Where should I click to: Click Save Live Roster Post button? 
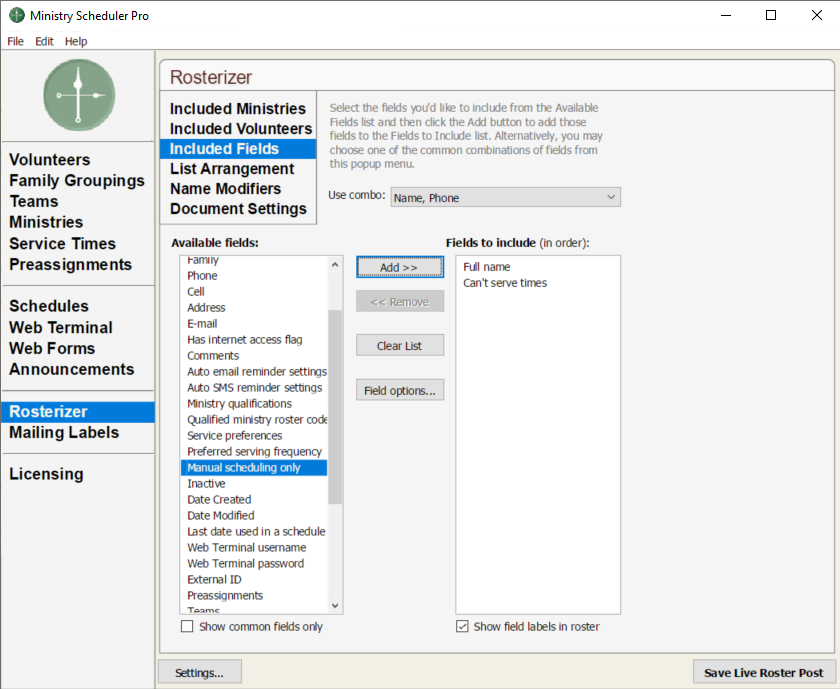pos(763,672)
